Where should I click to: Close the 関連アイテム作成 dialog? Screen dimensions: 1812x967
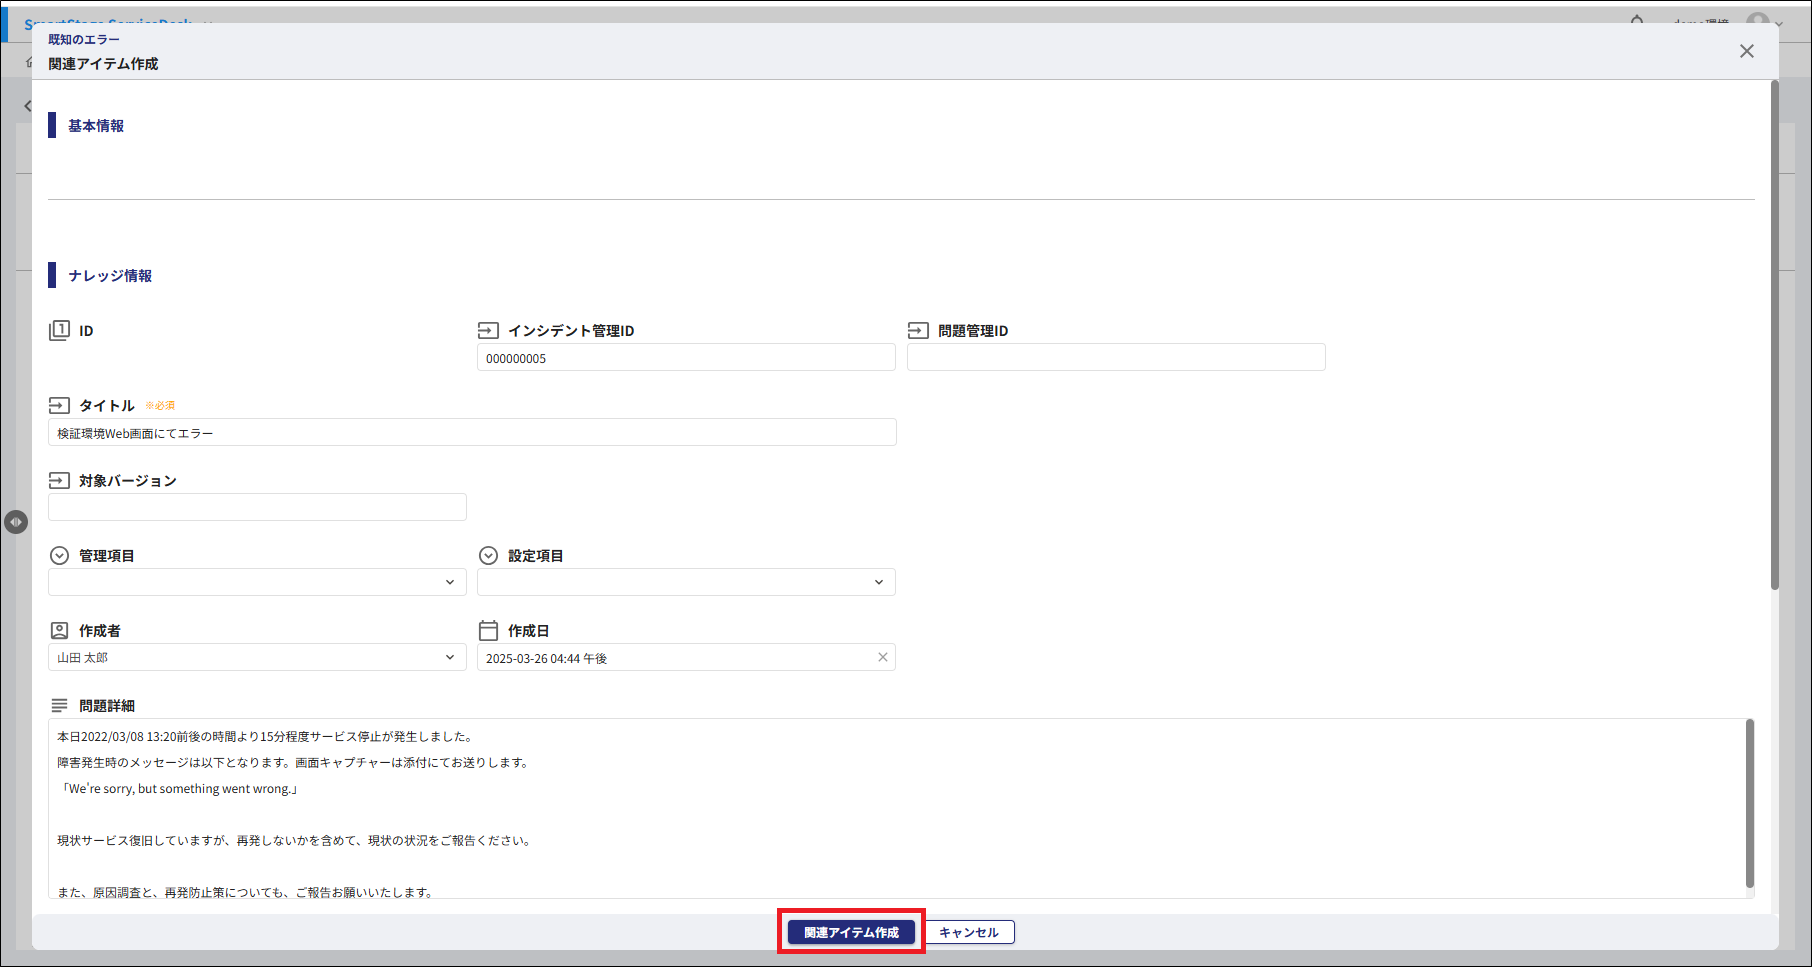click(1746, 51)
